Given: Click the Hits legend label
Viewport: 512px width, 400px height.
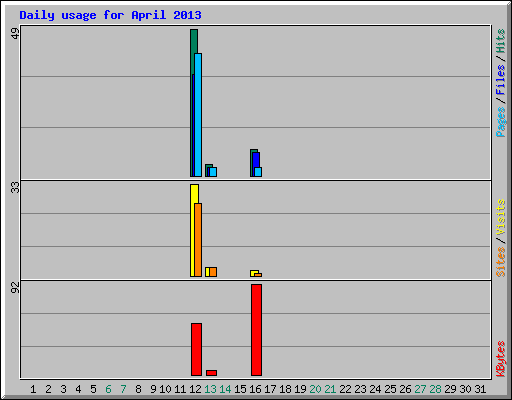Looking at the screenshot, I should [x=501, y=41].
